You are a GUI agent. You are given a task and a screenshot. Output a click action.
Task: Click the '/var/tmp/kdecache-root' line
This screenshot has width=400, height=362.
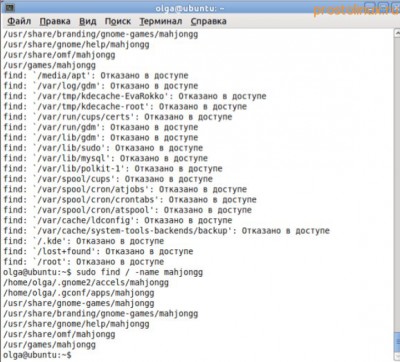coord(125,107)
